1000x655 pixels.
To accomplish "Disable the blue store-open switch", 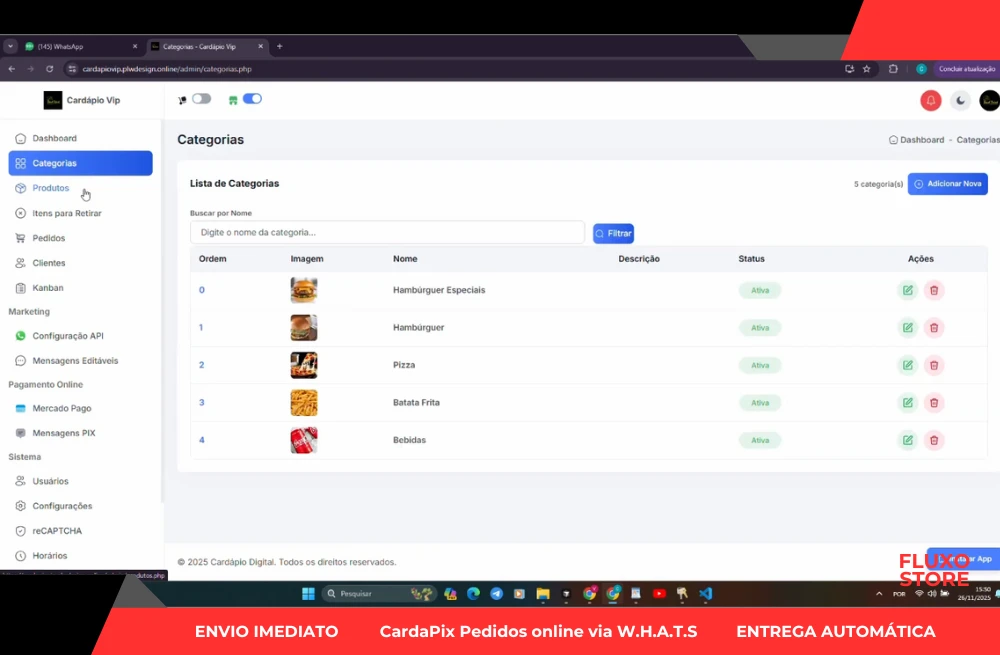I will [252, 99].
